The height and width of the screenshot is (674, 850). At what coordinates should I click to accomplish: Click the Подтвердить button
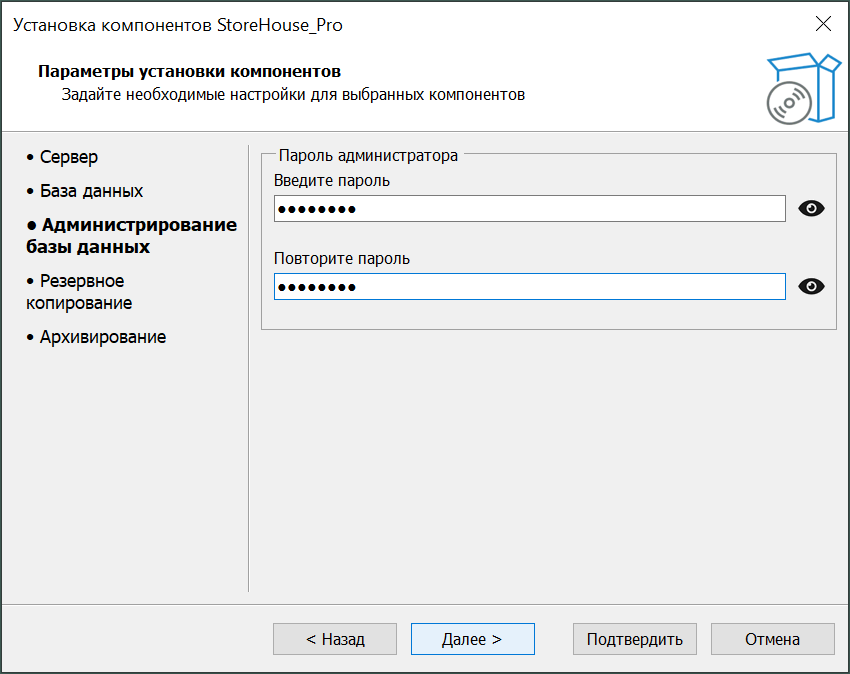pos(634,639)
